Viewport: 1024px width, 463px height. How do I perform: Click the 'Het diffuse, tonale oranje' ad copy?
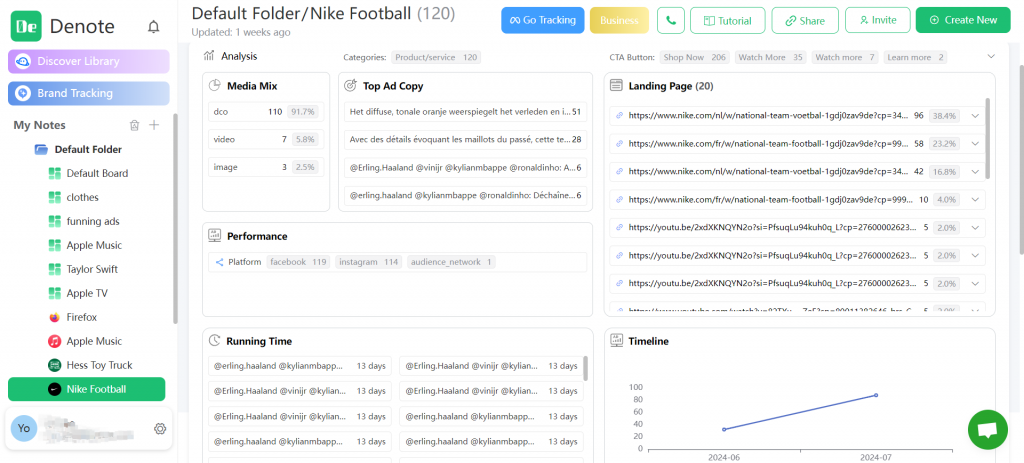click(x=466, y=112)
